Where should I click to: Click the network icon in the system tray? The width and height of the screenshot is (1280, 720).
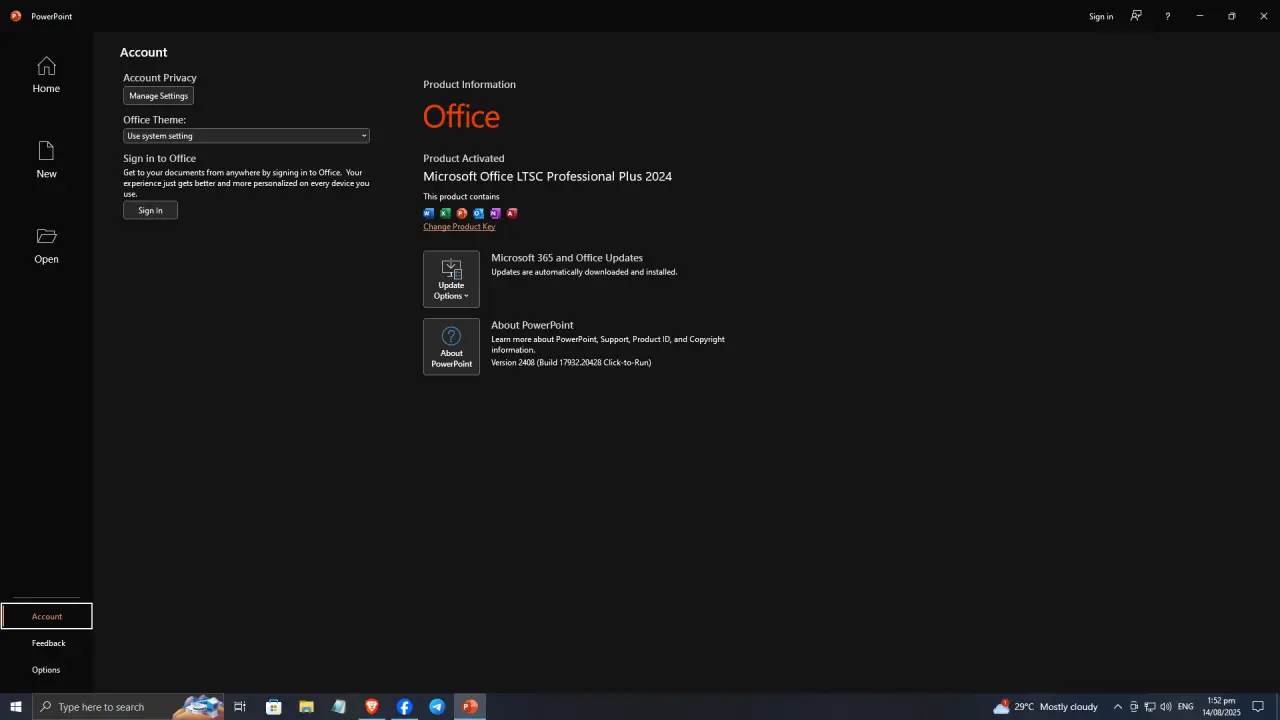click(1150, 707)
